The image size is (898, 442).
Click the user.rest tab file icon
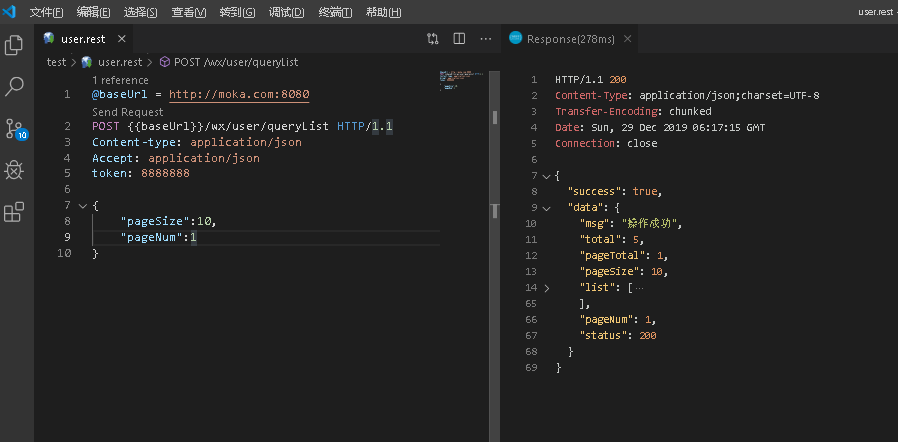(49, 38)
